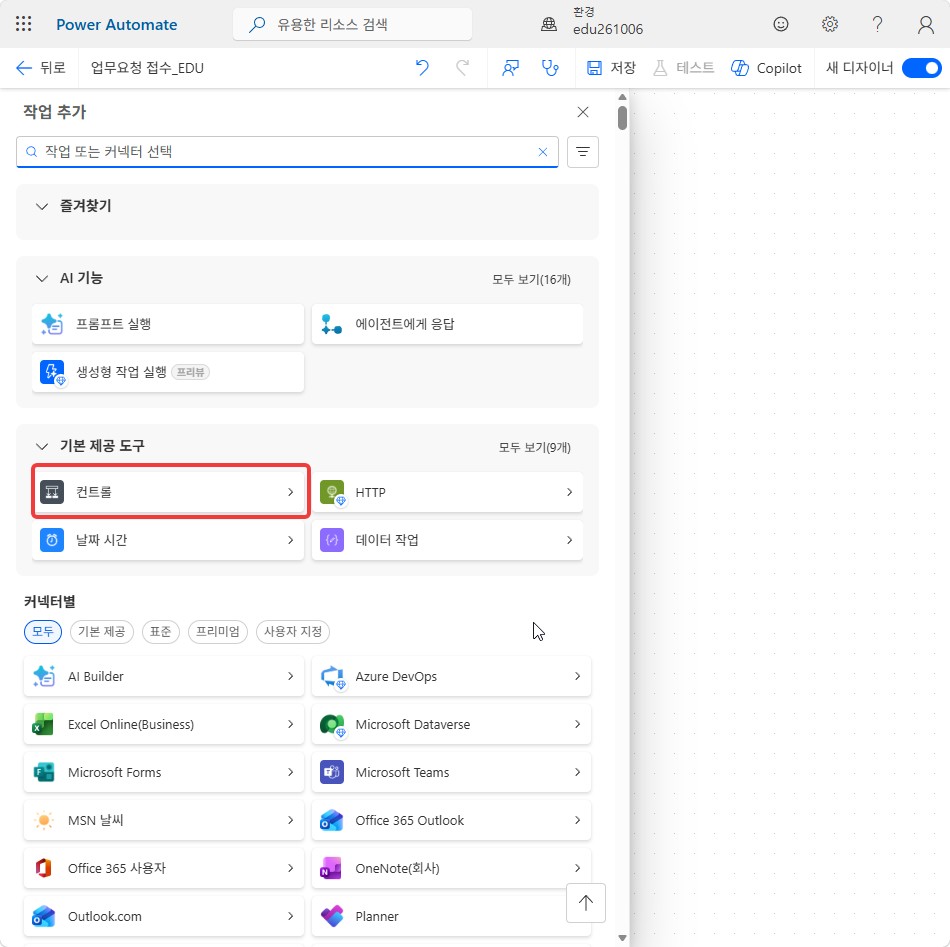This screenshot has width=950, height=947.
Task: Open the Azure DevOps connector
Action: pos(451,676)
